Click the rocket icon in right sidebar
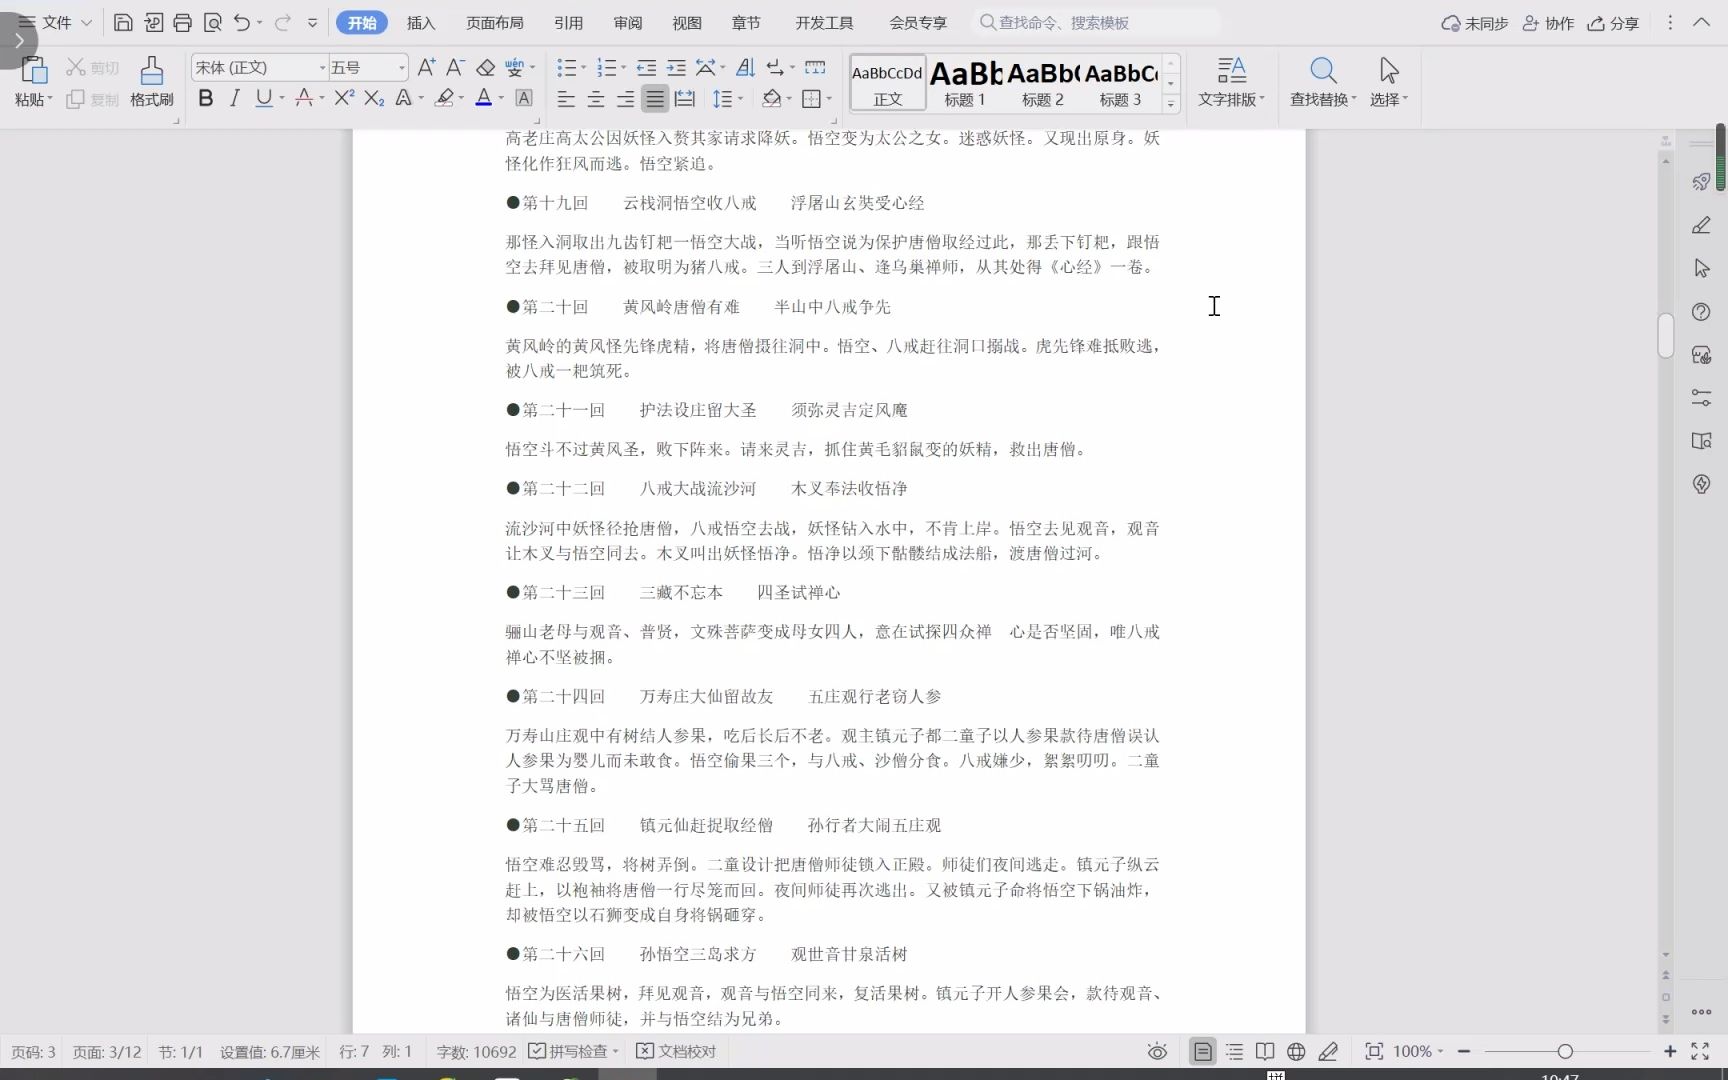1728x1080 pixels. (1701, 182)
